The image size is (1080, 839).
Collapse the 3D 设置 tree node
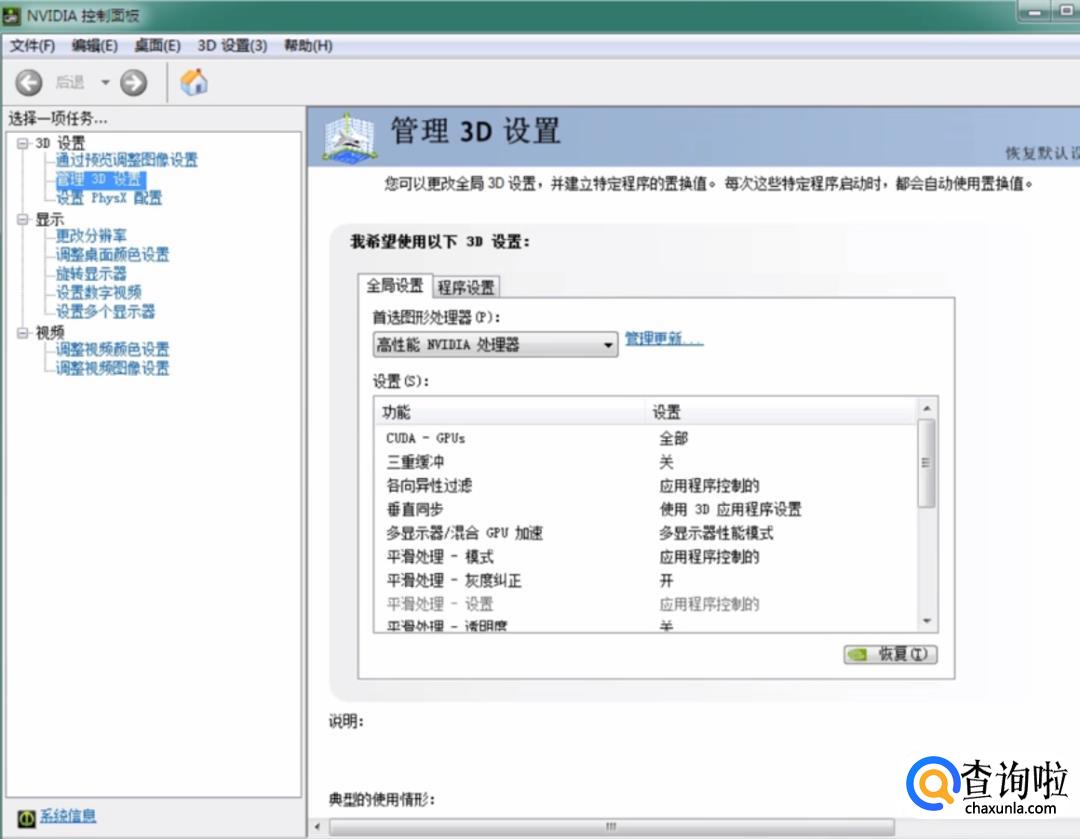pyautogui.click(x=23, y=143)
